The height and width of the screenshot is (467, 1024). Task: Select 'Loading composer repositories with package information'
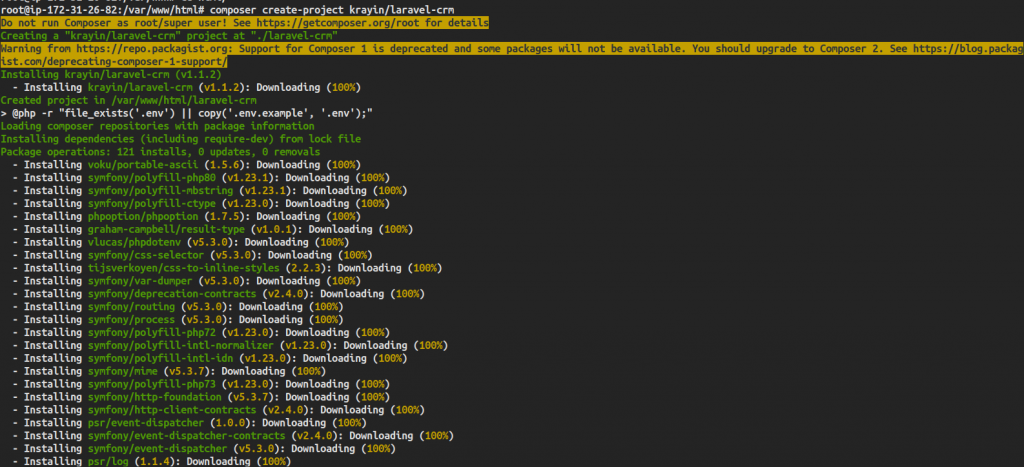tap(157, 126)
